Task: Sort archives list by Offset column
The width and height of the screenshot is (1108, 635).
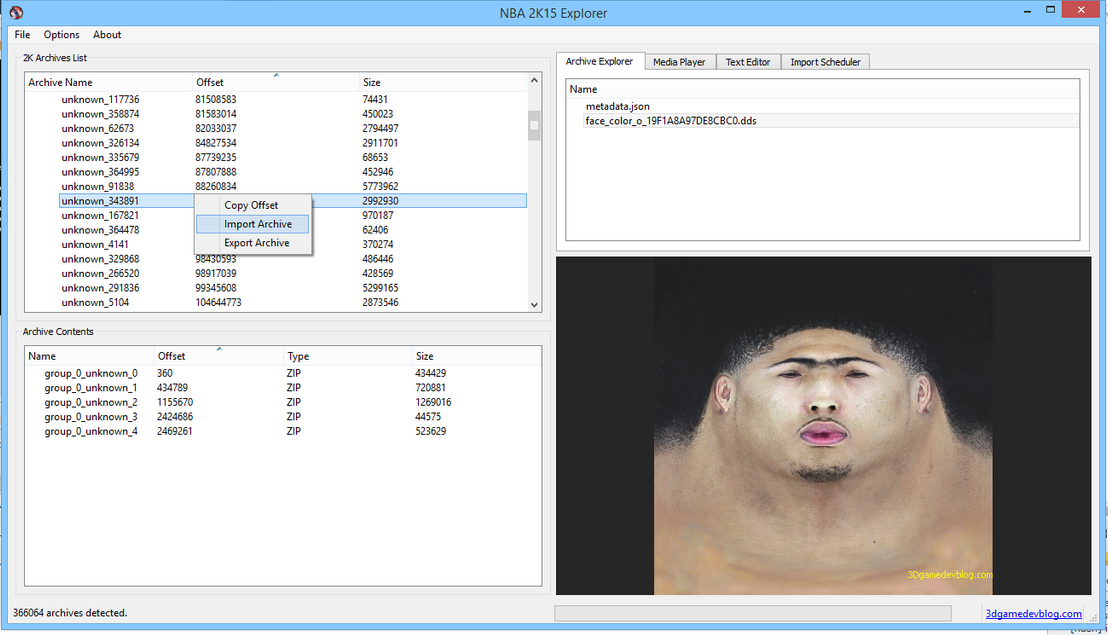Action: 276,82
